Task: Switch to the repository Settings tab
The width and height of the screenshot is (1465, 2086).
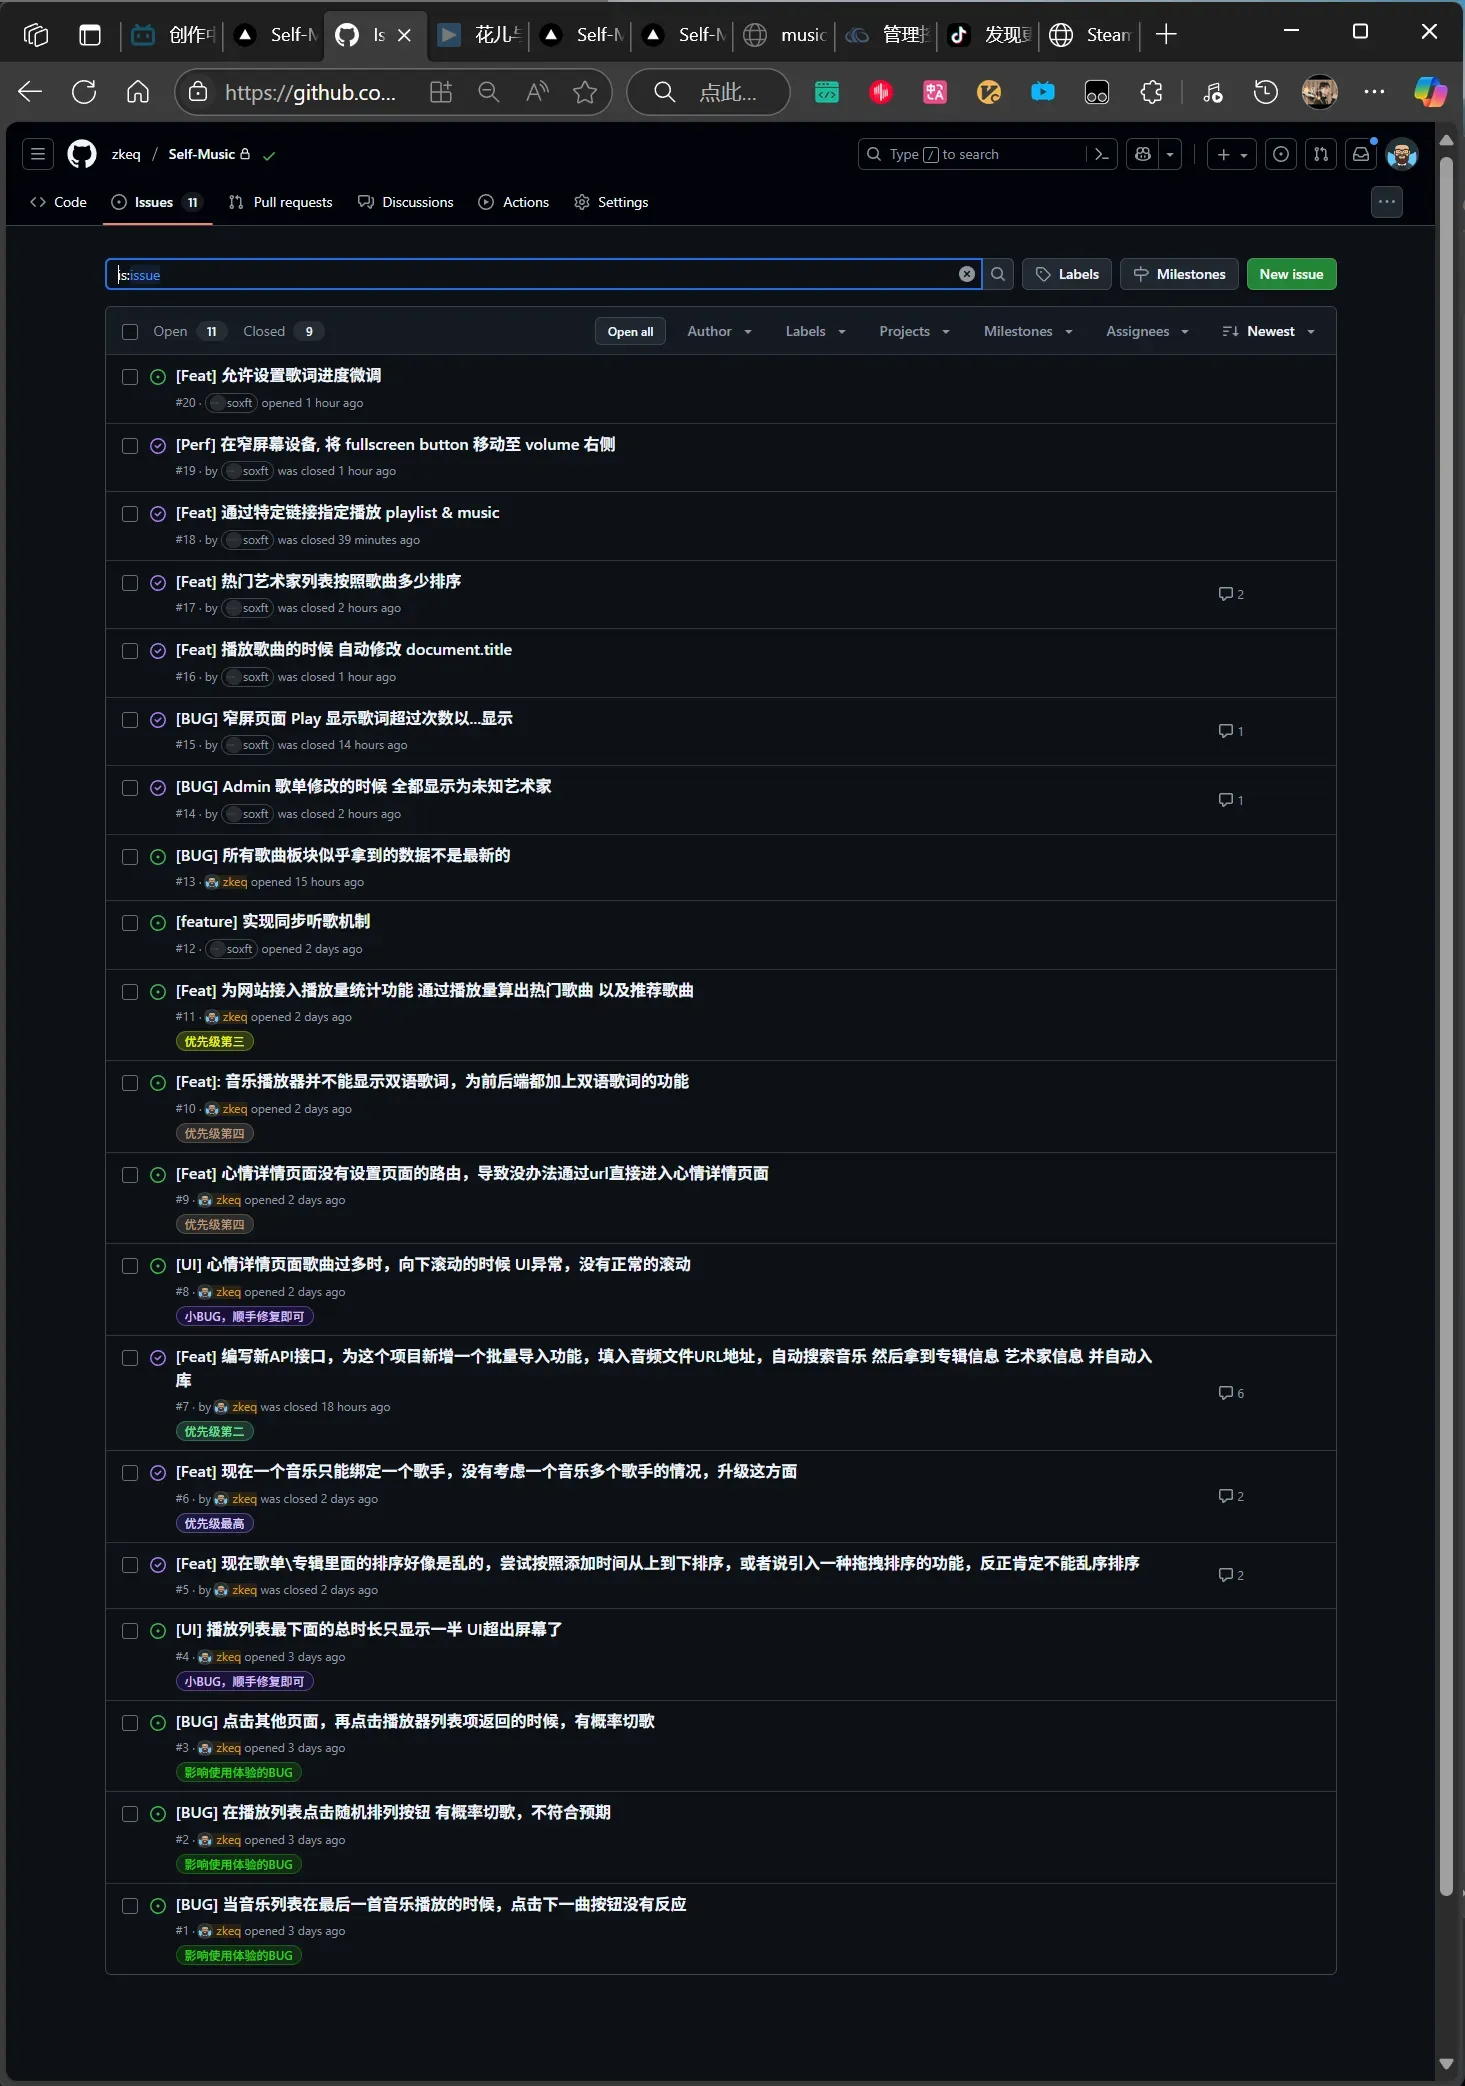Action: click(611, 202)
